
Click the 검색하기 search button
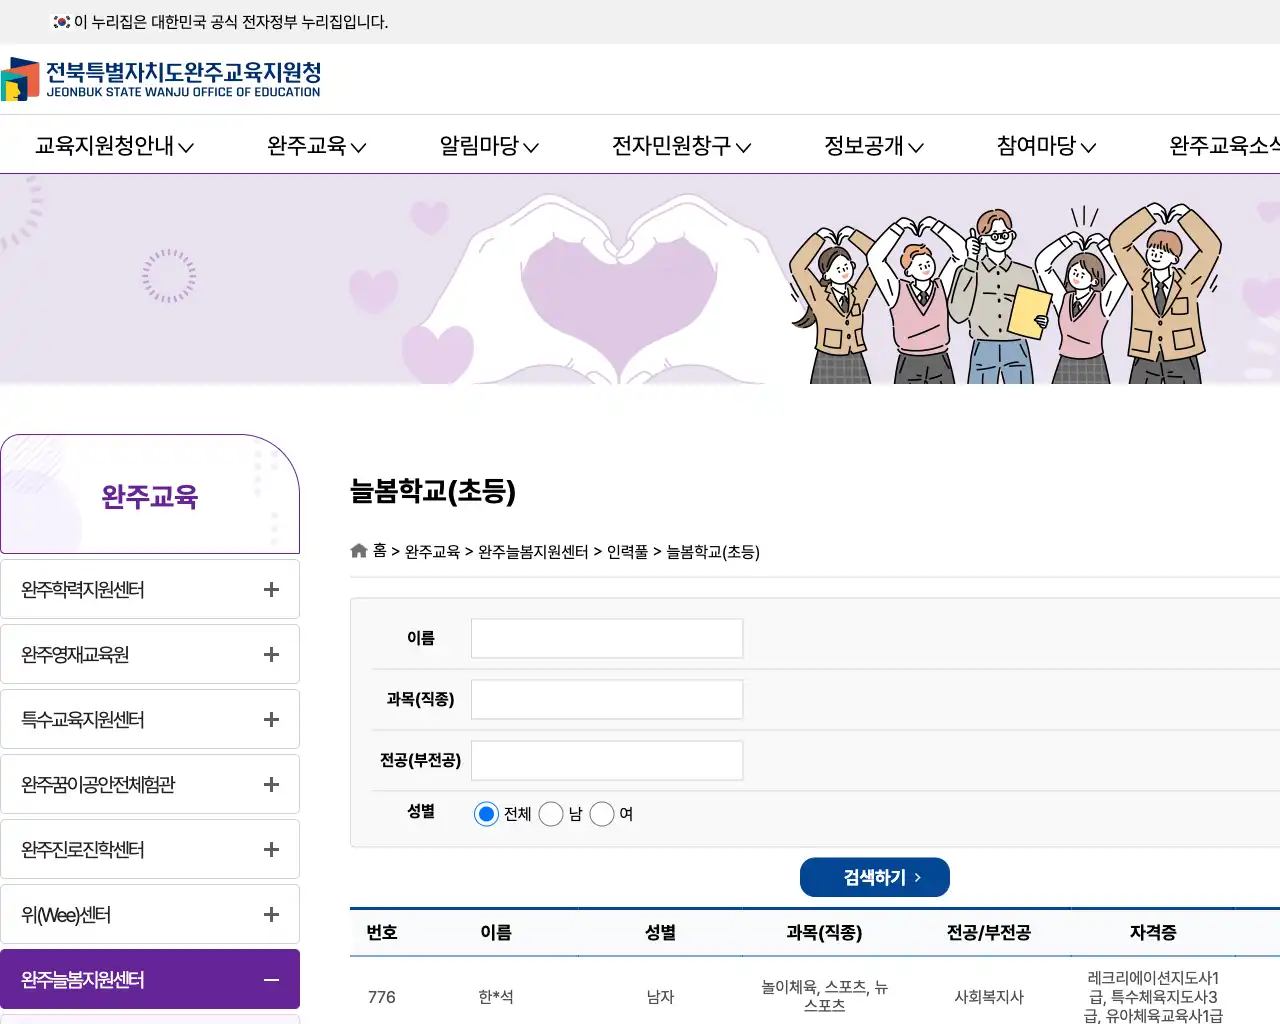(874, 877)
